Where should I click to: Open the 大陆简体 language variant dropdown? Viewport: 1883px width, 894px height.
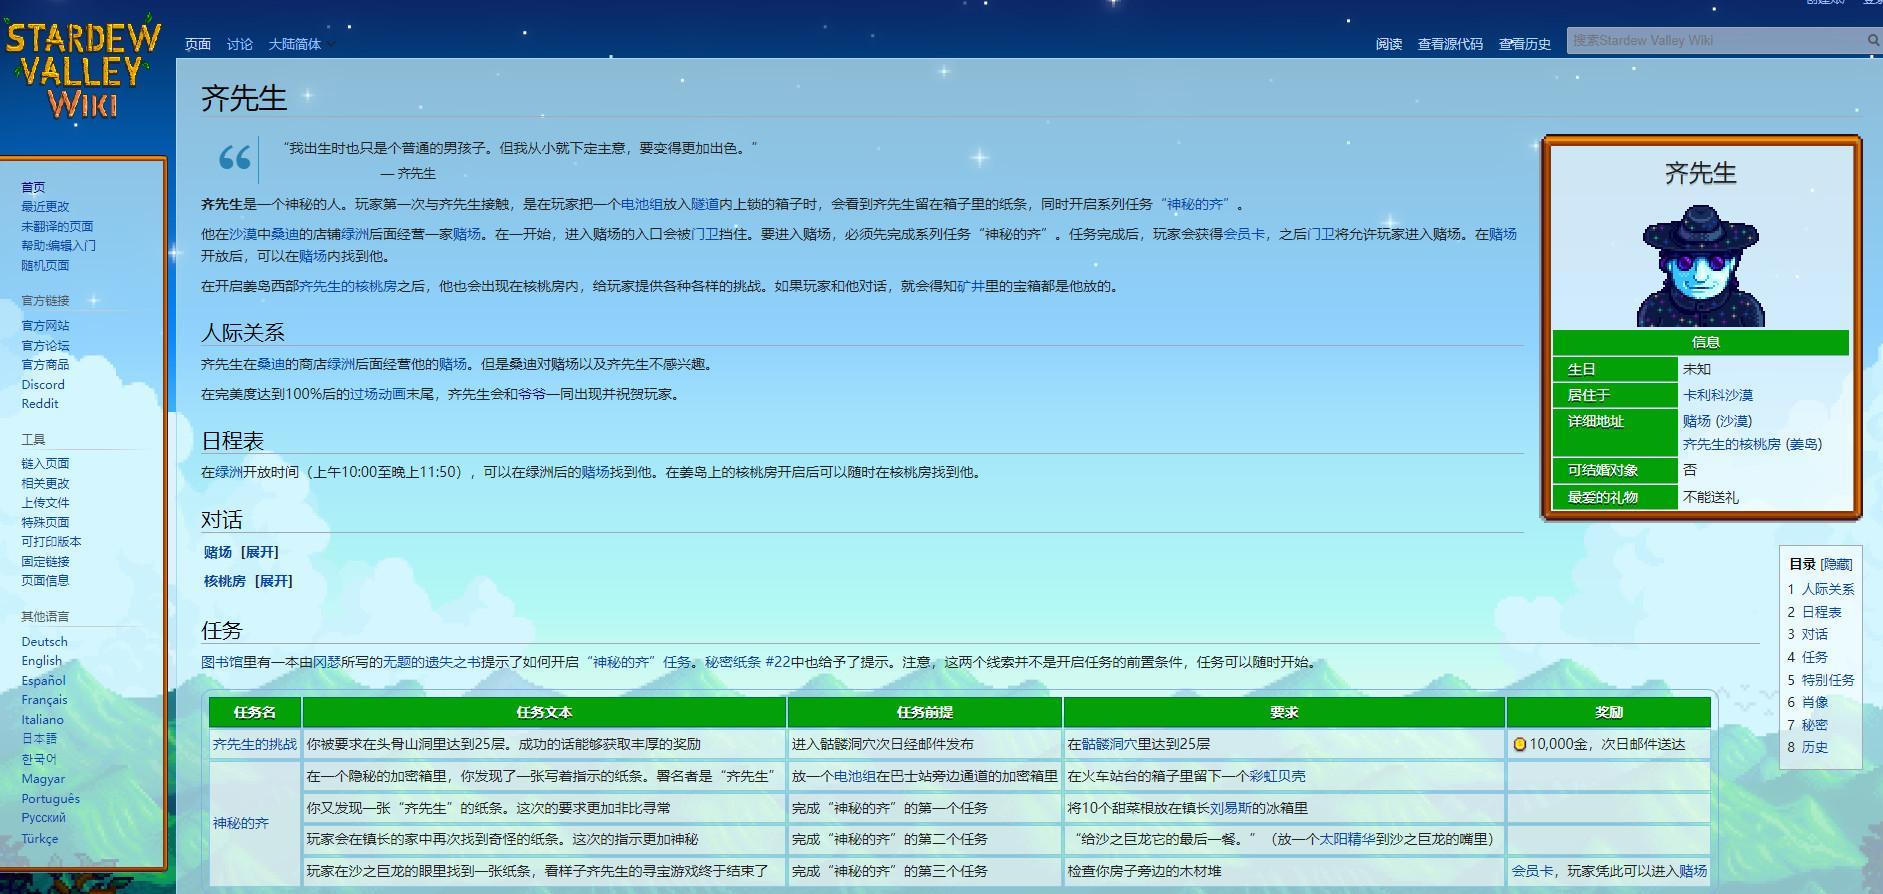point(301,44)
